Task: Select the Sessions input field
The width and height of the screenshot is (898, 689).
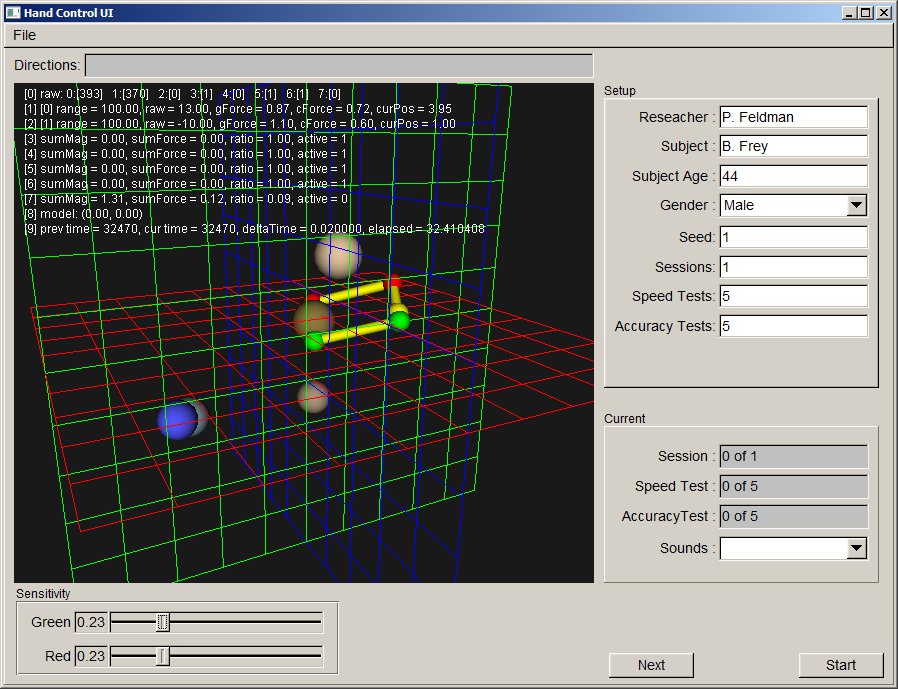Action: coord(793,267)
